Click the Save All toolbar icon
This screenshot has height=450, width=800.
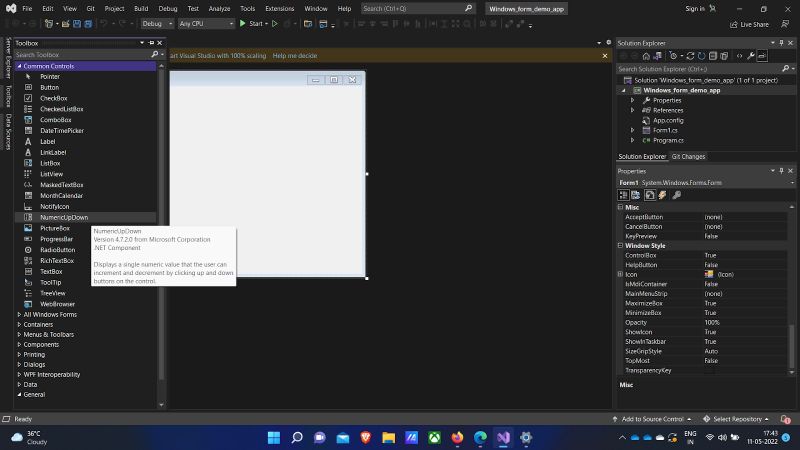88,24
